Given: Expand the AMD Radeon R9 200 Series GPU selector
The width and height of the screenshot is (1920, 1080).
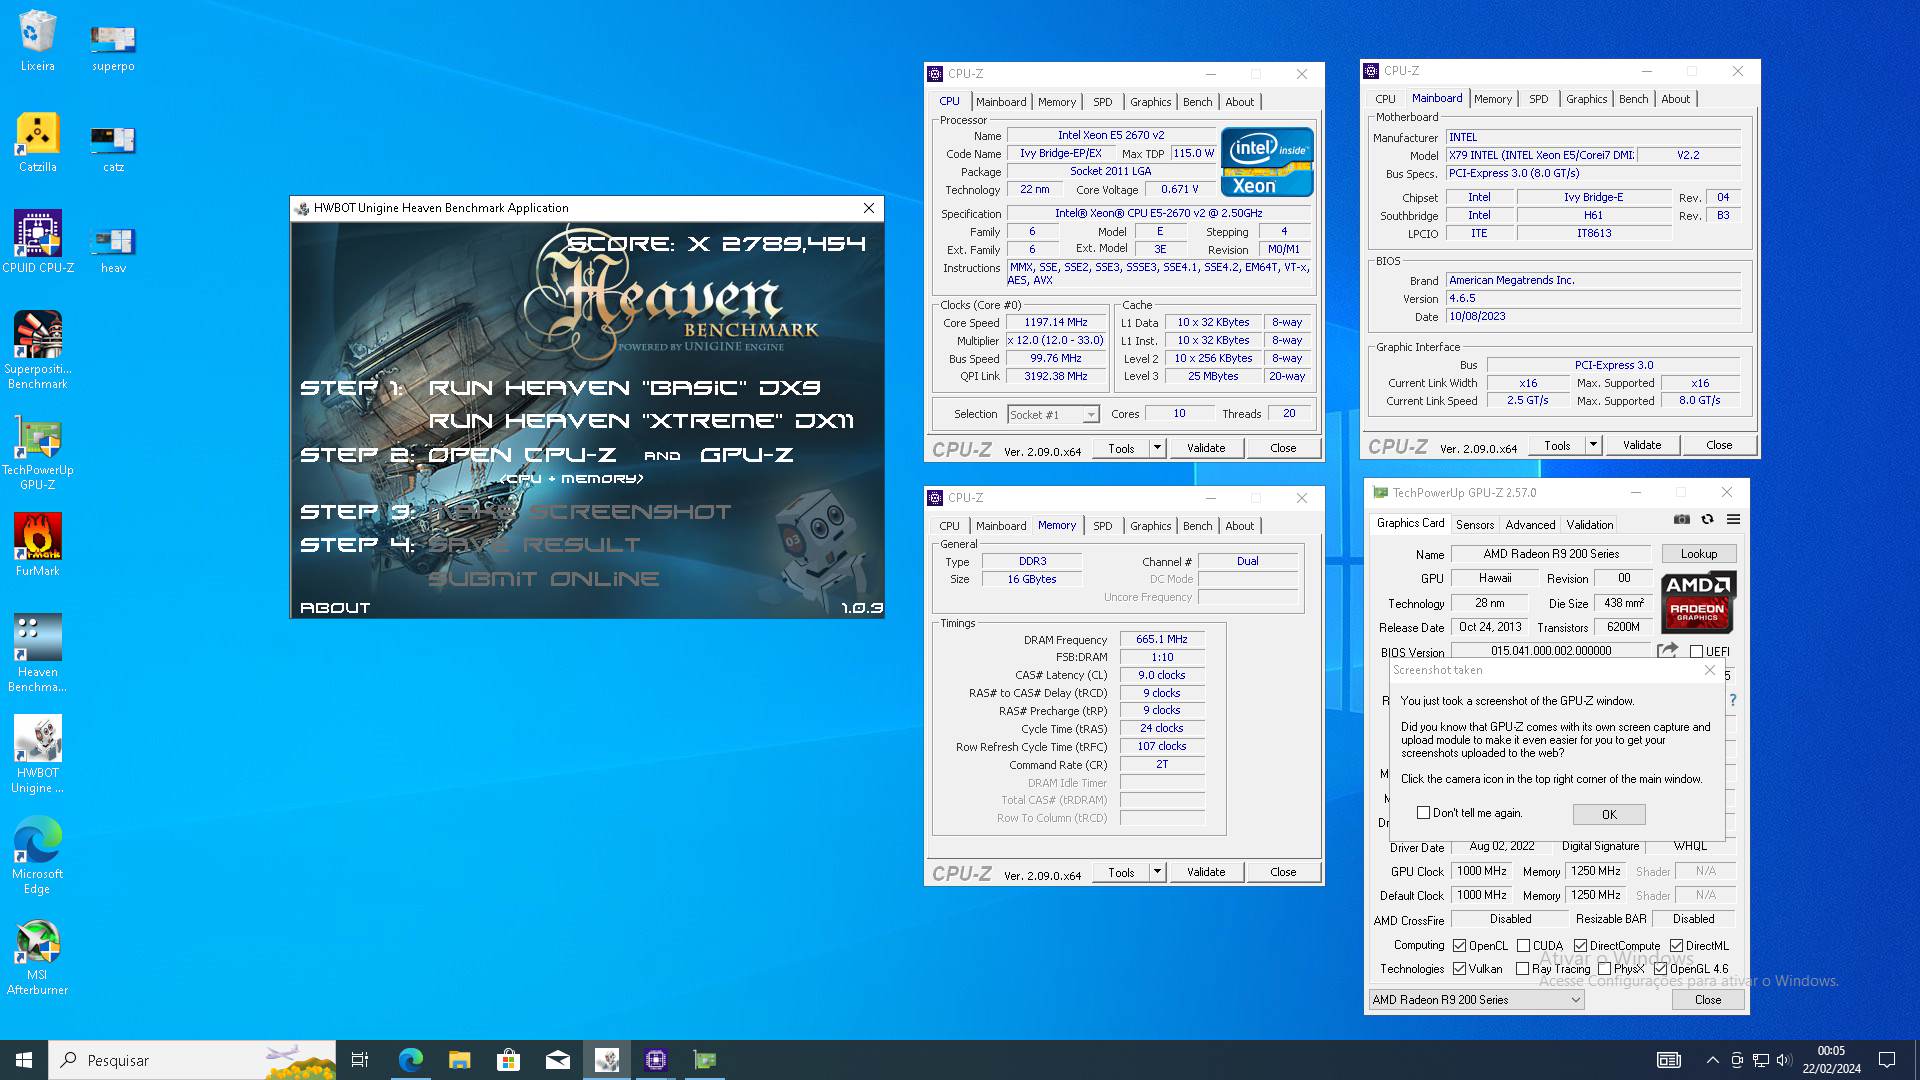Looking at the screenshot, I should click(x=1476, y=999).
